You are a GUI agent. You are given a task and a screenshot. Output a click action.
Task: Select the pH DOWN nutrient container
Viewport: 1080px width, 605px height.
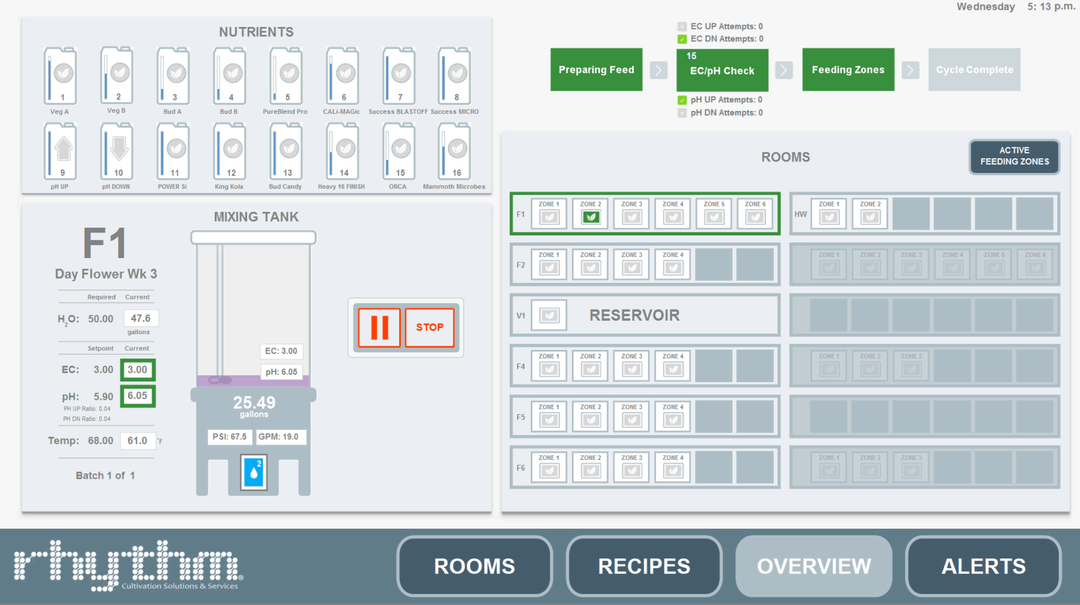tap(115, 152)
